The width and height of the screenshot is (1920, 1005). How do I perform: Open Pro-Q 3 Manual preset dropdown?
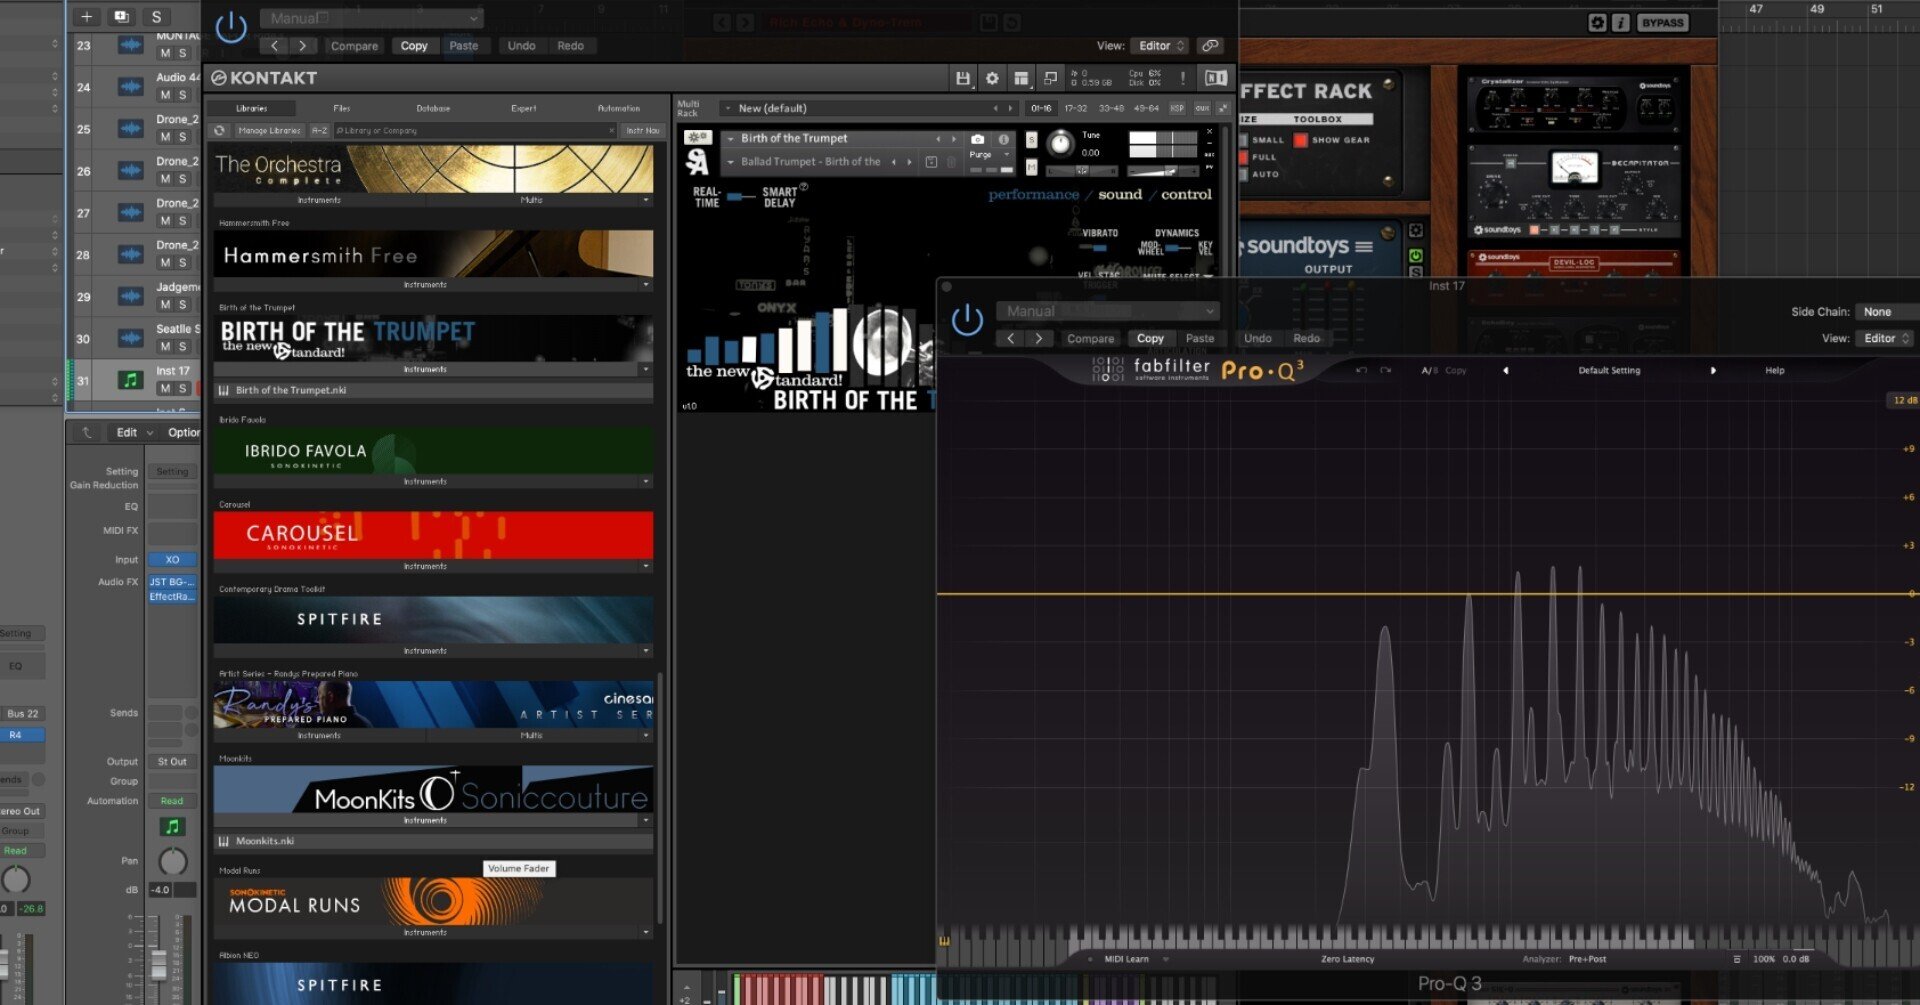coord(1108,312)
